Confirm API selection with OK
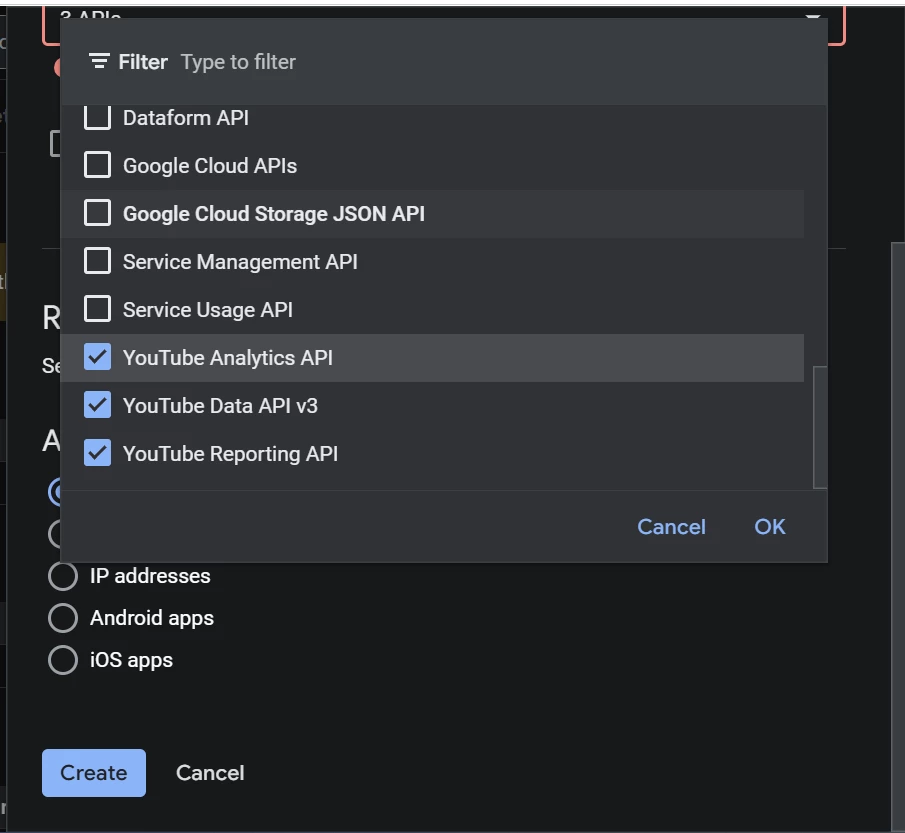Image resolution: width=905 pixels, height=833 pixels. pos(770,526)
